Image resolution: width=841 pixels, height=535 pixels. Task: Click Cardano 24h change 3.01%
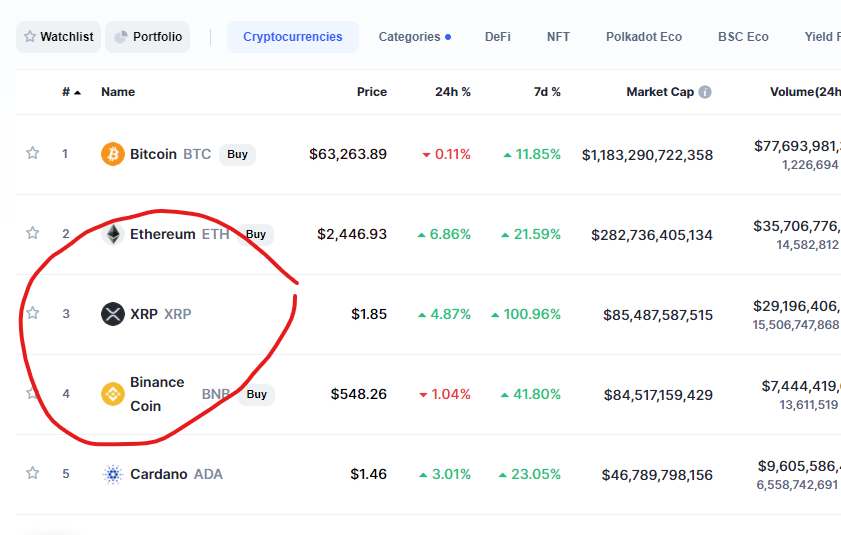[x=445, y=474]
